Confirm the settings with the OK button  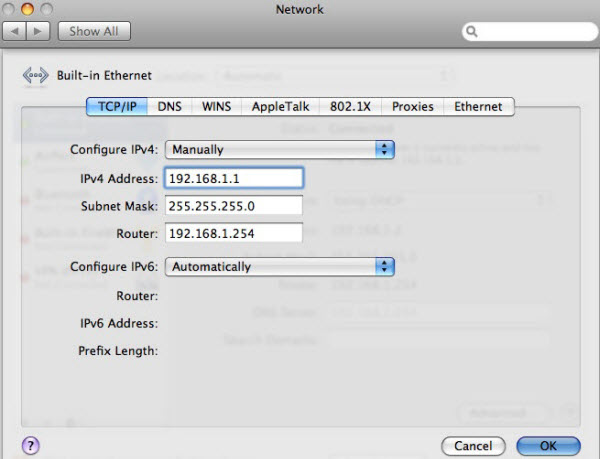pyautogui.click(x=548, y=444)
